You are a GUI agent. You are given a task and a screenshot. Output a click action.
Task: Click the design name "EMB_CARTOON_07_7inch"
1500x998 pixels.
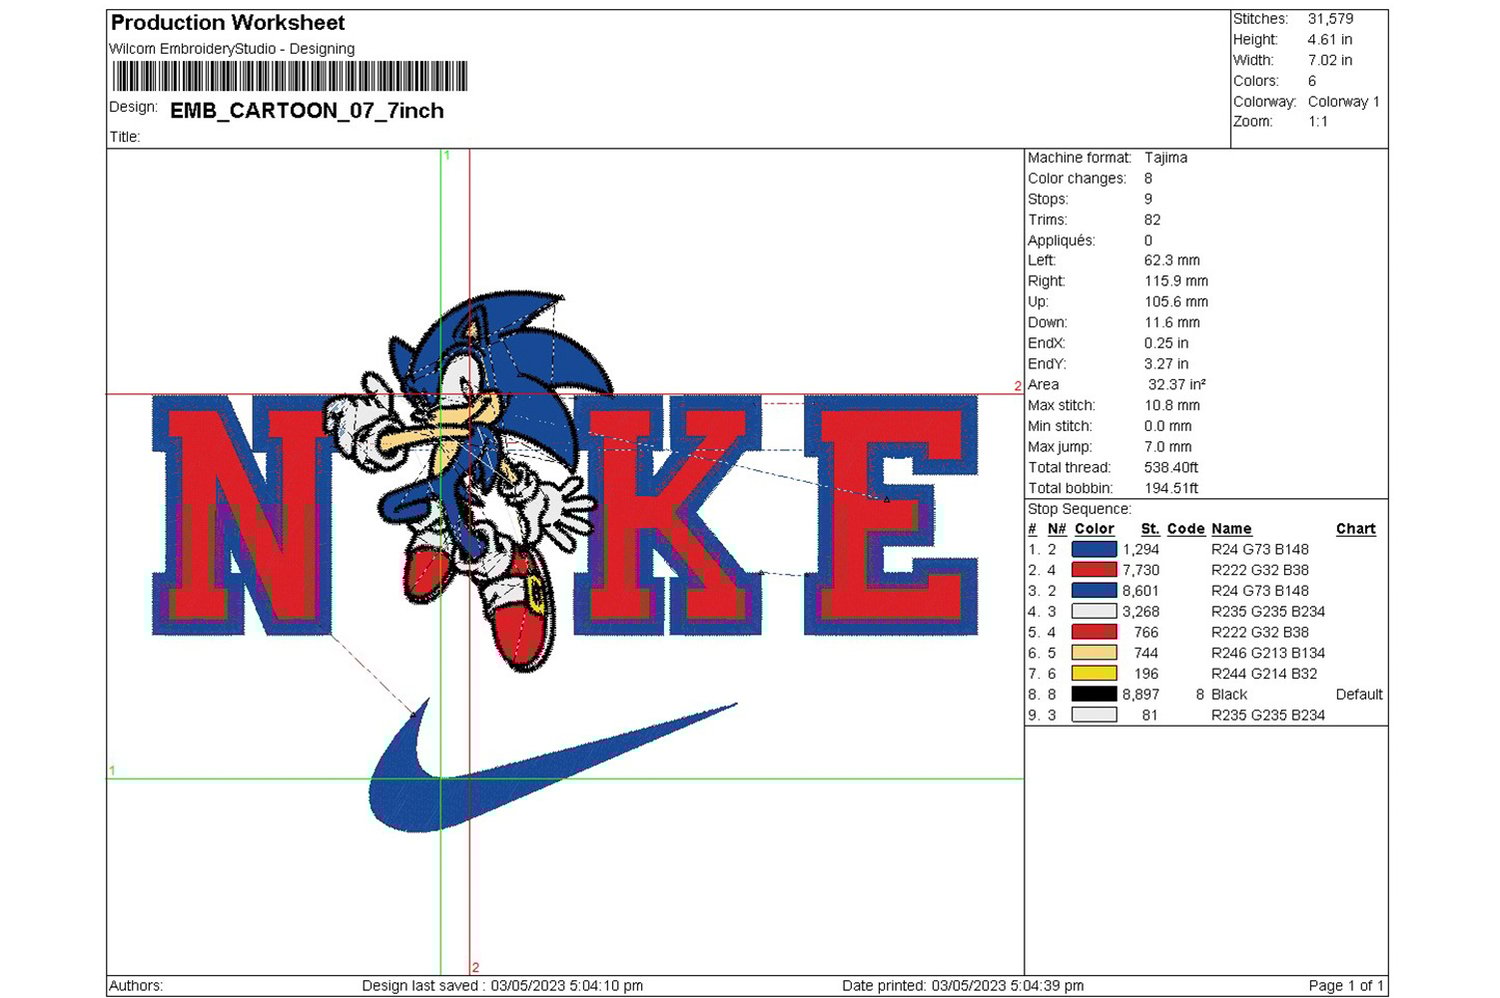pyautogui.click(x=307, y=111)
